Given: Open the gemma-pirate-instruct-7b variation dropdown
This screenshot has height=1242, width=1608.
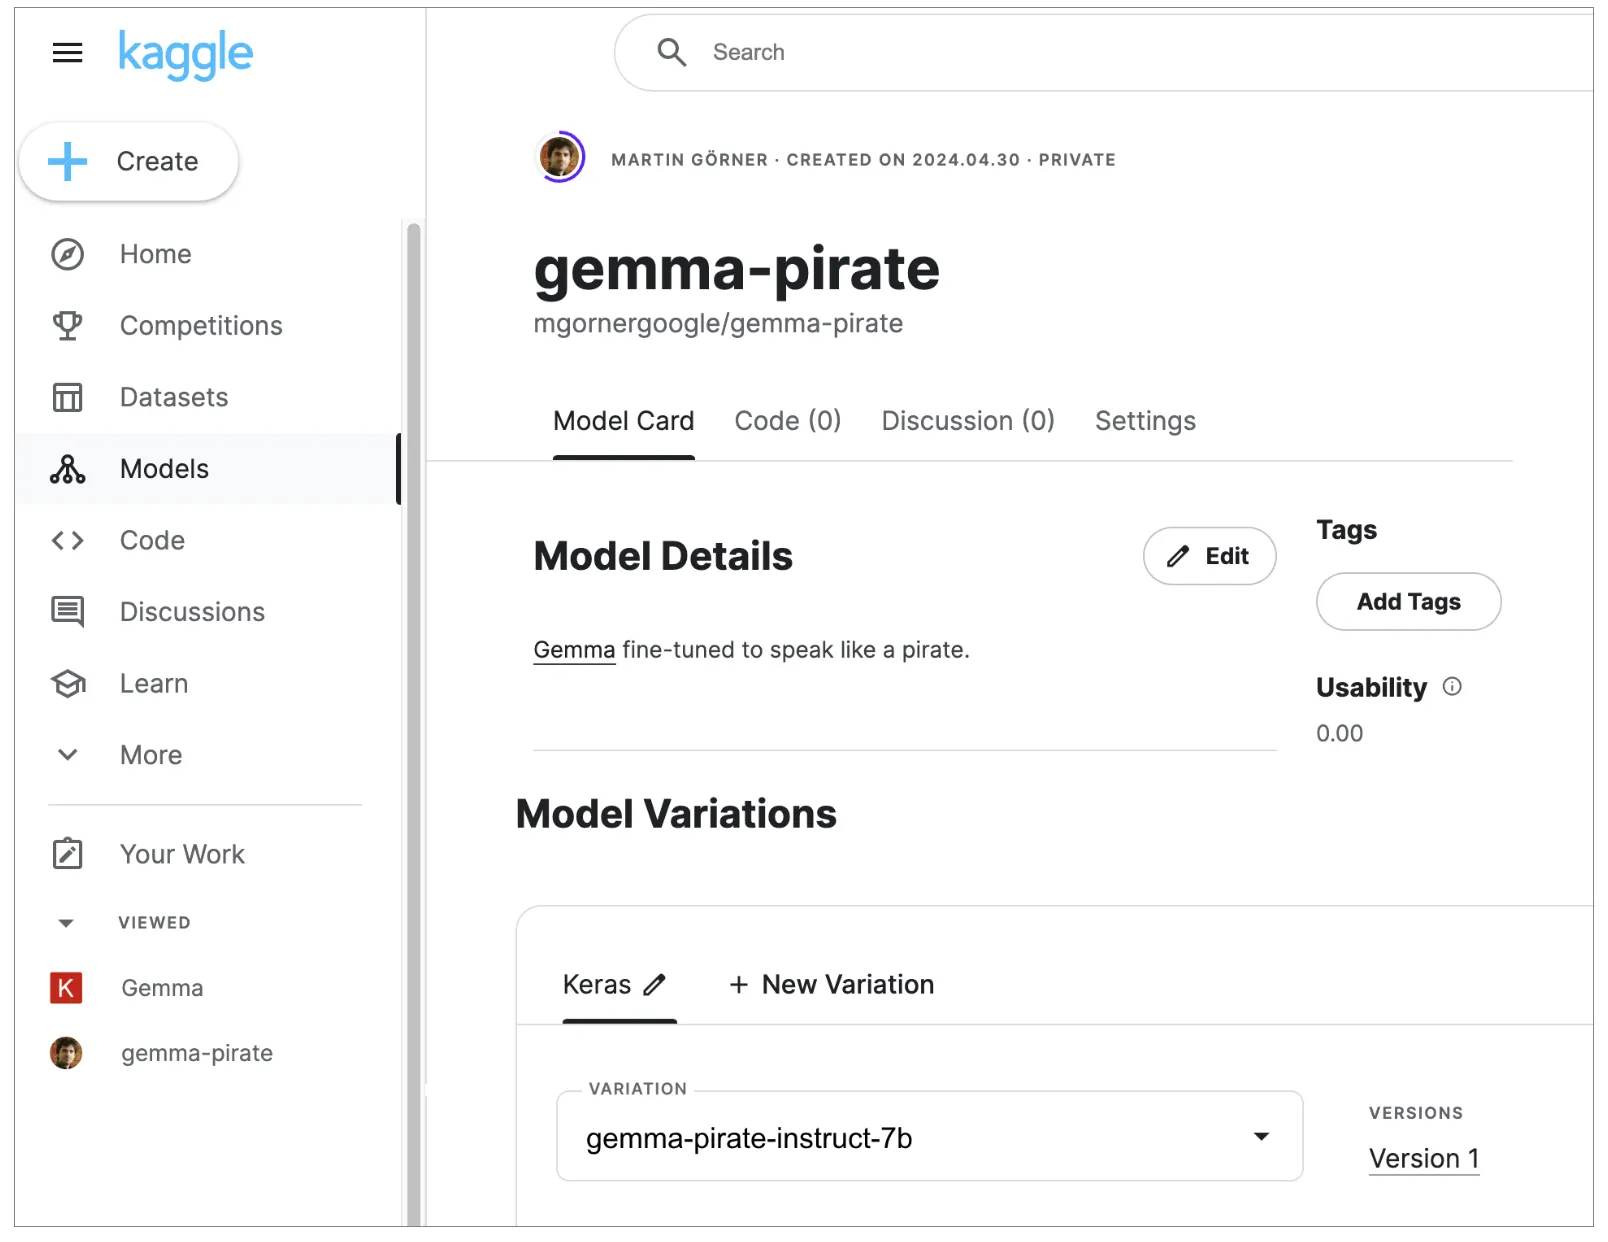Looking at the screenshot, I should (x=929, y=1137).
